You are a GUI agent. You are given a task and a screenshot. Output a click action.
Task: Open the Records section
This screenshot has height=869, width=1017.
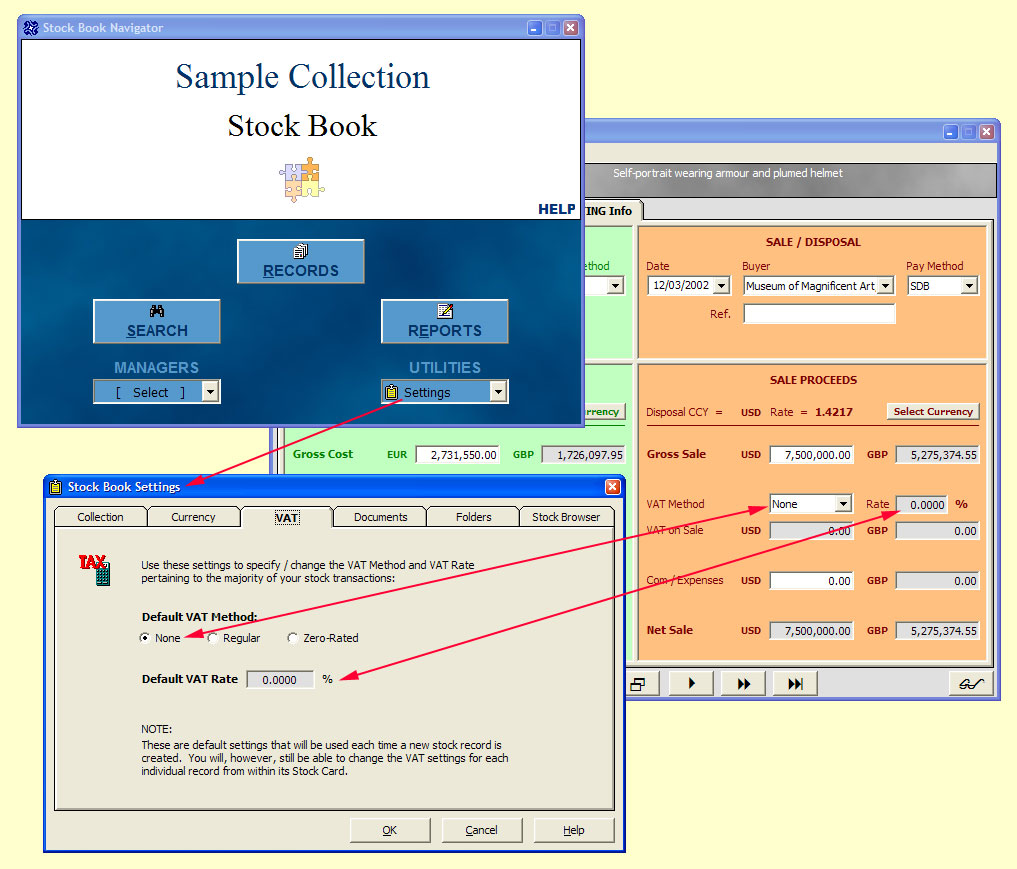300,261
